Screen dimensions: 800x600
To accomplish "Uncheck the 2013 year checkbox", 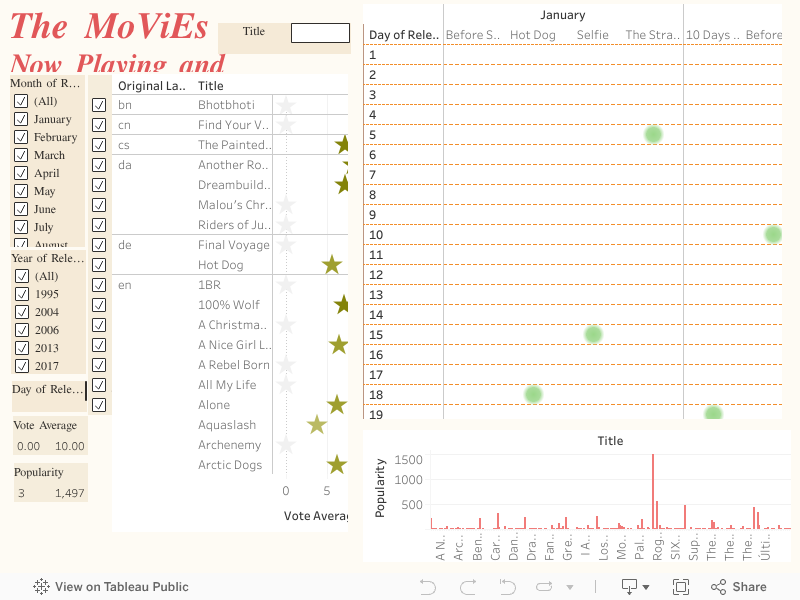I will tap(22, 348).
